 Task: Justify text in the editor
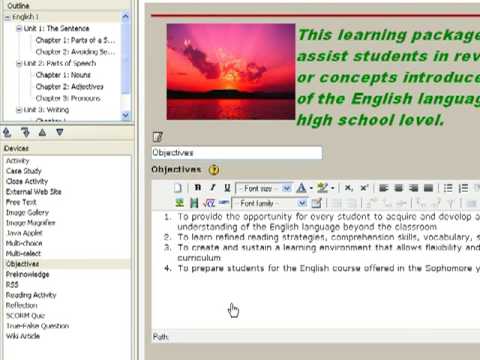point(428,188)
